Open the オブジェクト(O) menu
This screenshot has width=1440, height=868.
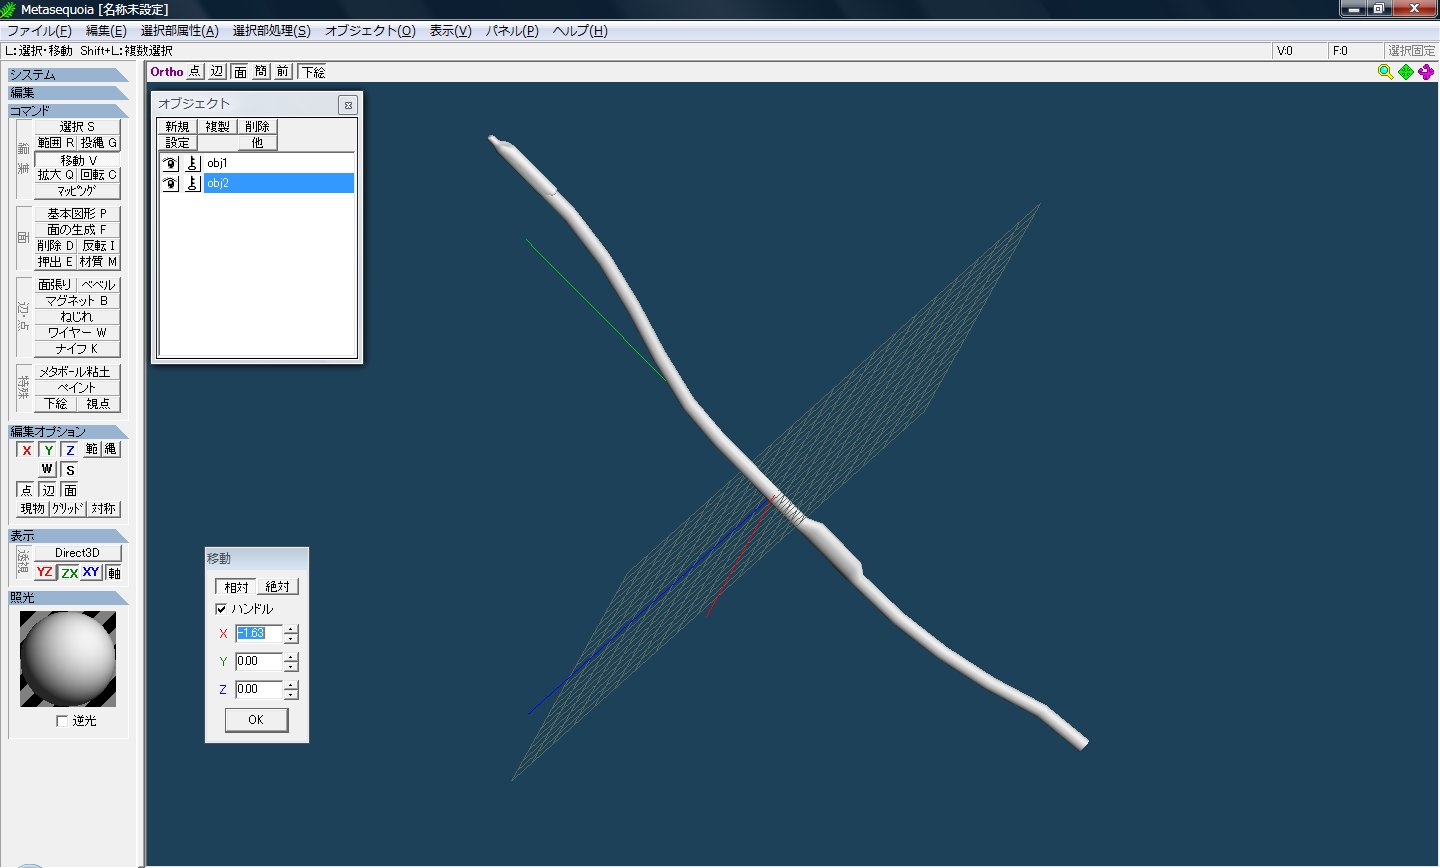pyautogui.click(x=370, y=31)
